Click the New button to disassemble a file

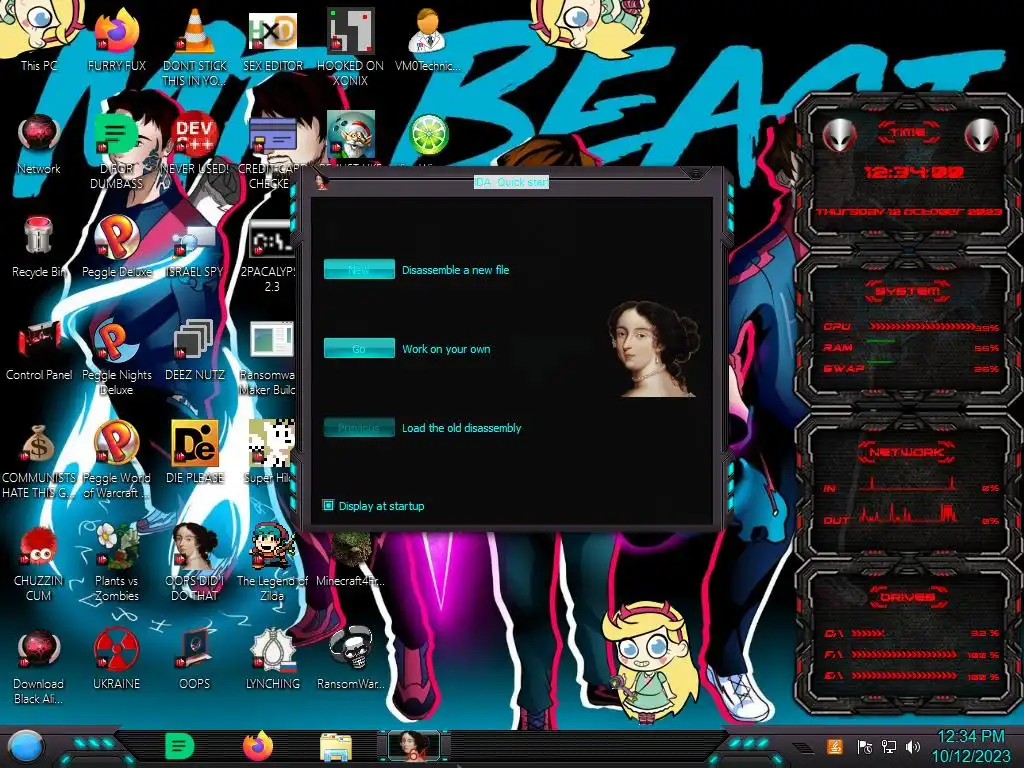tap(359, 269)
